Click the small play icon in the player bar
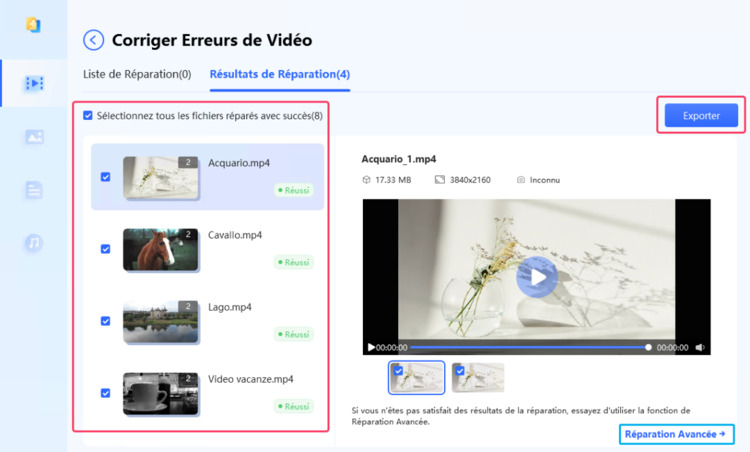 point(371,347)
